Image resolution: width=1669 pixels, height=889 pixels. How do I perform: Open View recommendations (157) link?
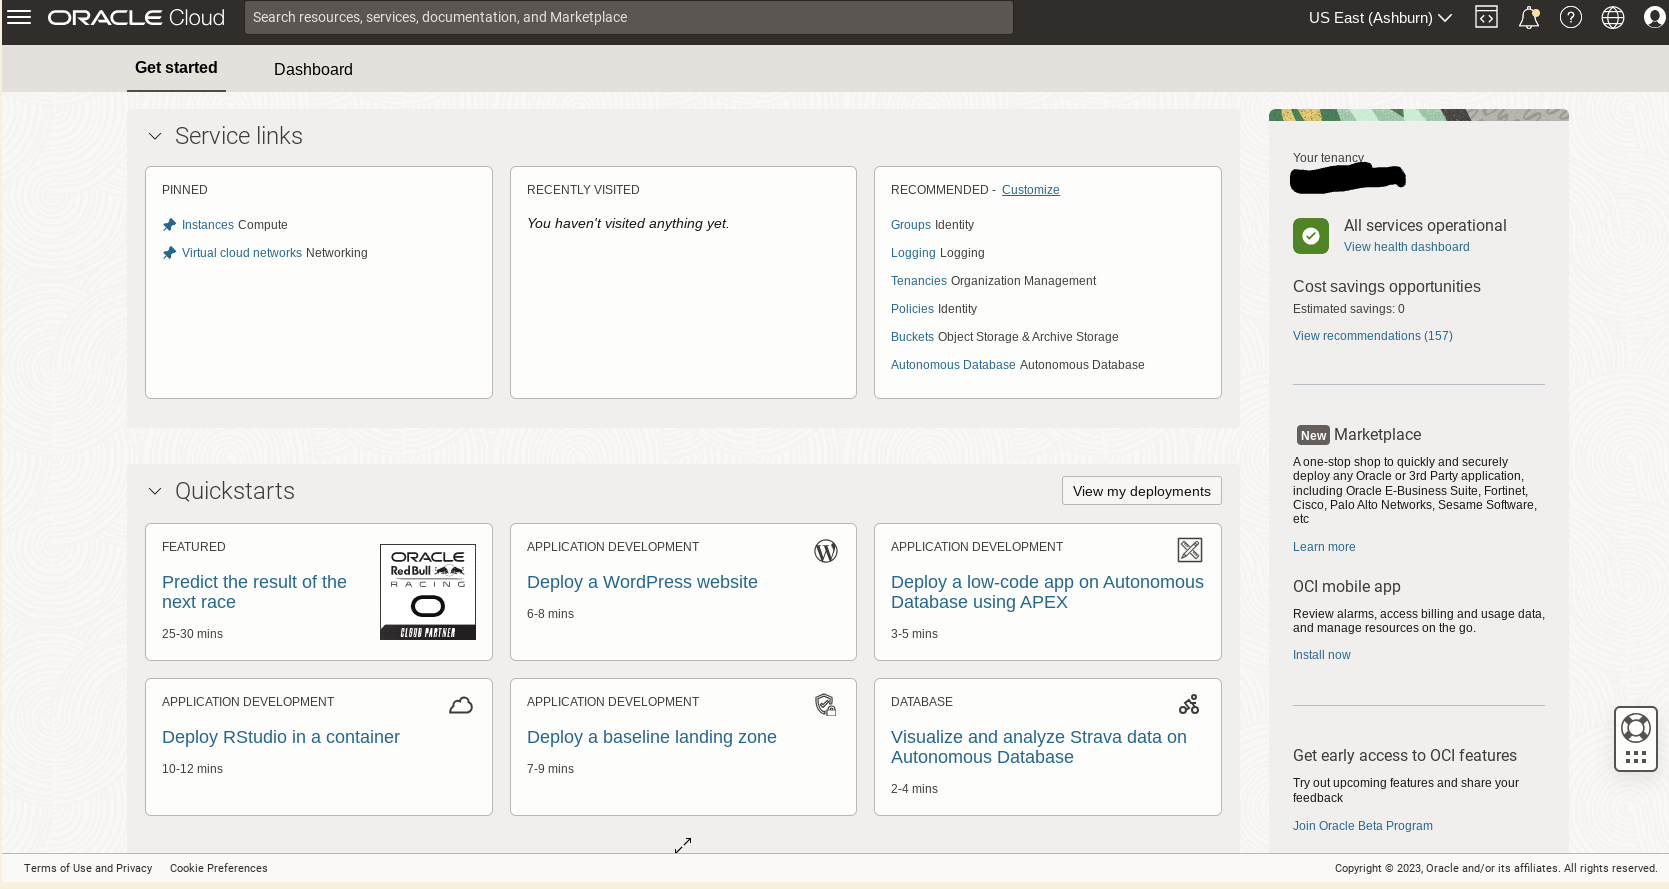pyautogui.click(x=1373, y=336)
